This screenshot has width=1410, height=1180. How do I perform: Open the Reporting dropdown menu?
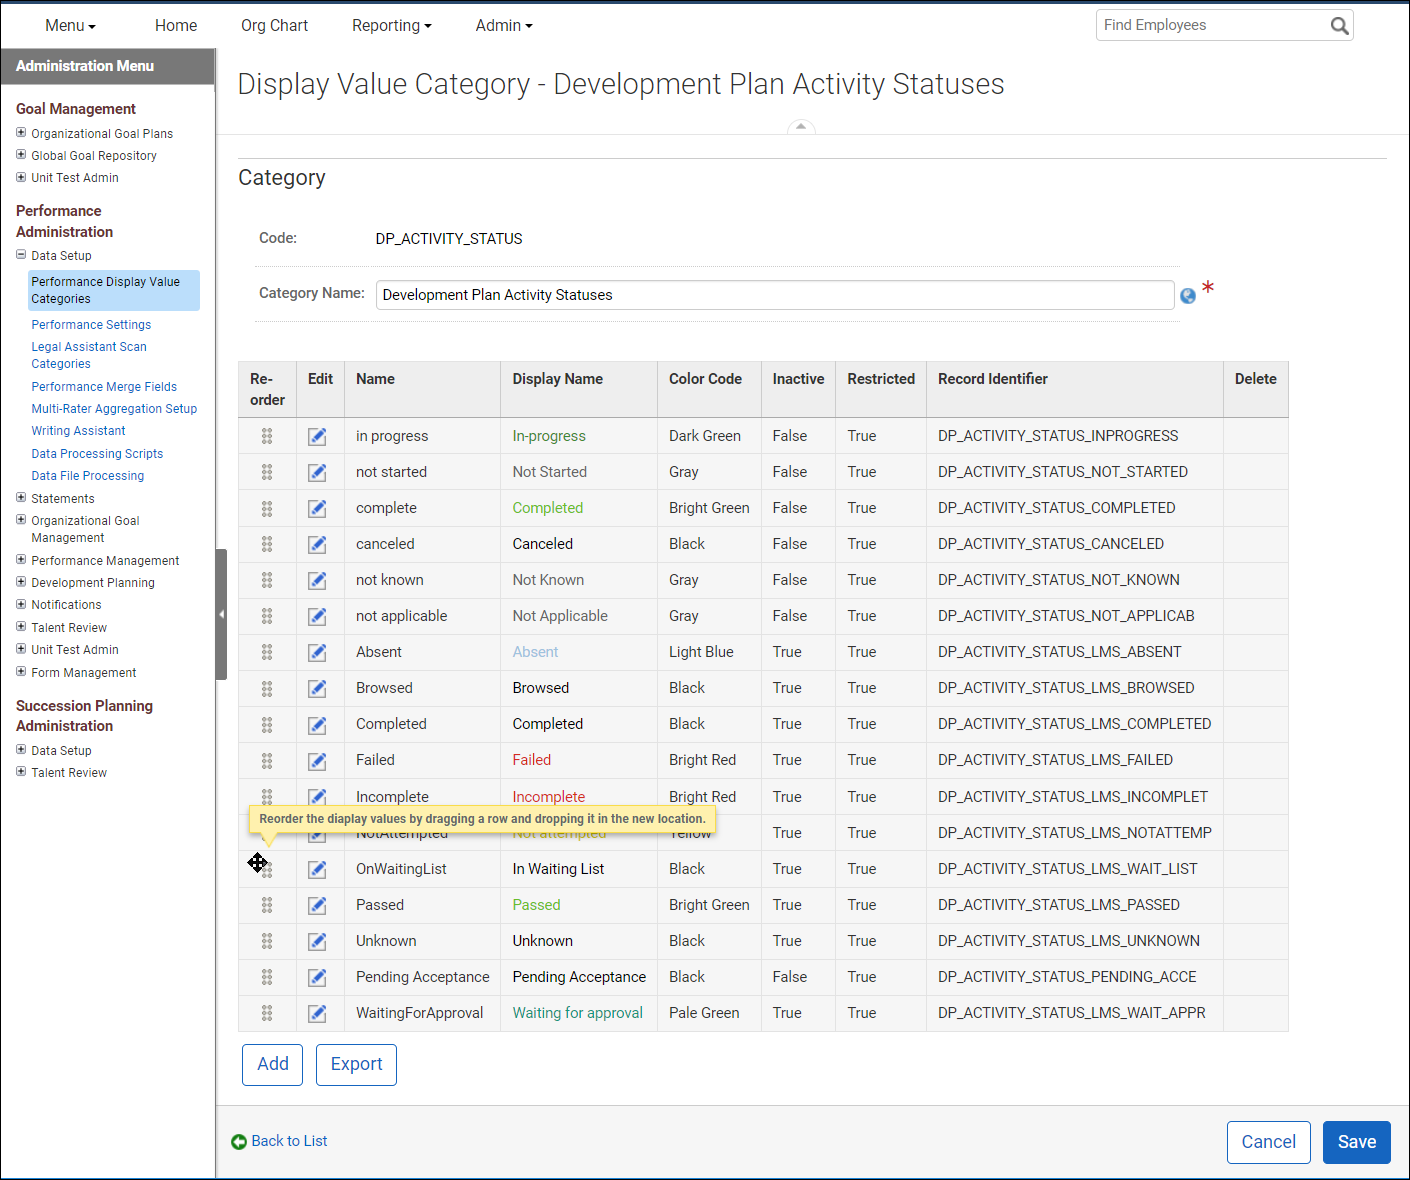pyautogui.click(x=391, y=25)
